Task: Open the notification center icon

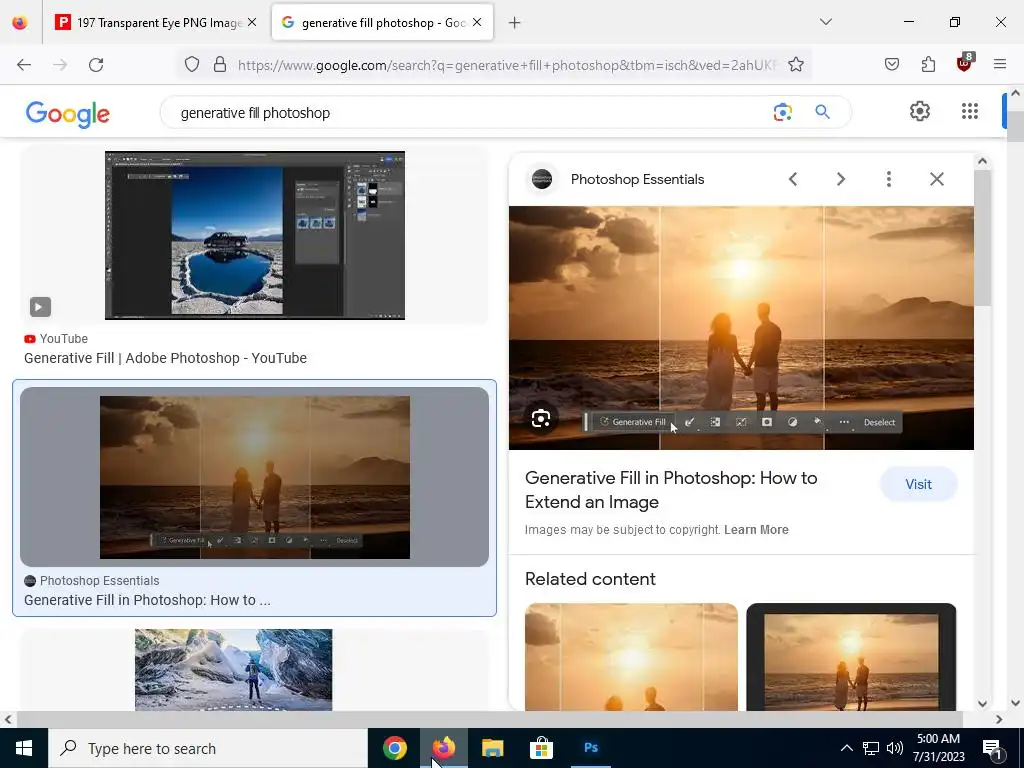Action: click(x=993, y=748)
